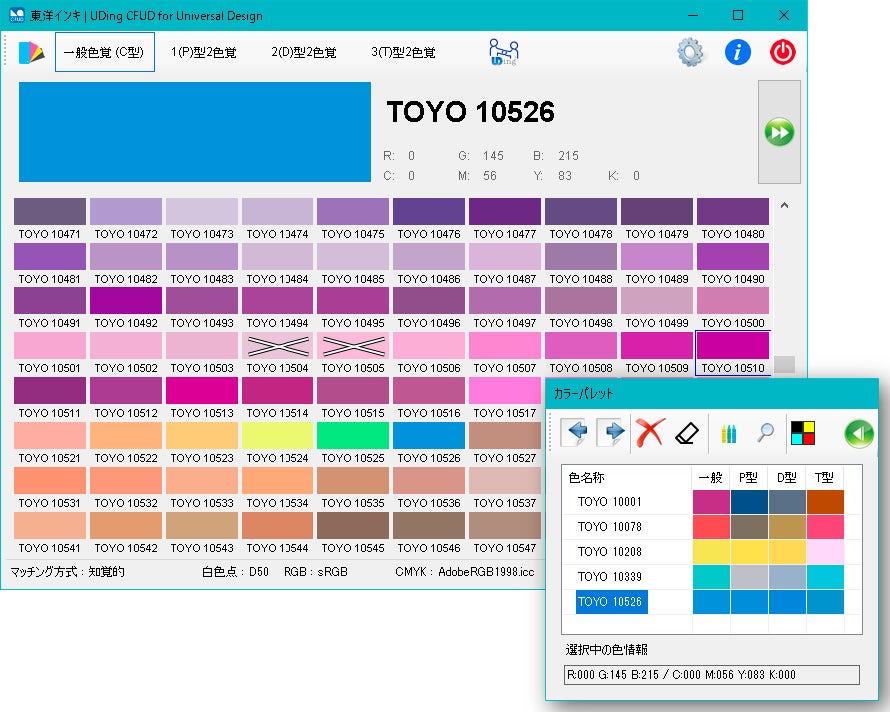Collapse palette with green left-arrow button
This screenshot has width=890, height=712.
(x=858, y=433)
